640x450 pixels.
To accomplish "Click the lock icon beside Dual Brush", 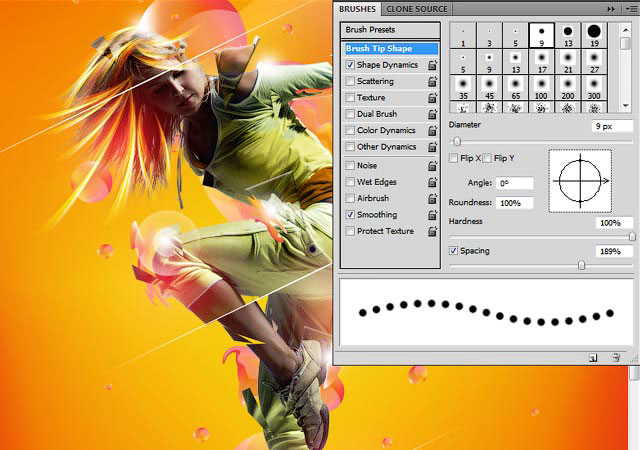I will tap(433, 114).
